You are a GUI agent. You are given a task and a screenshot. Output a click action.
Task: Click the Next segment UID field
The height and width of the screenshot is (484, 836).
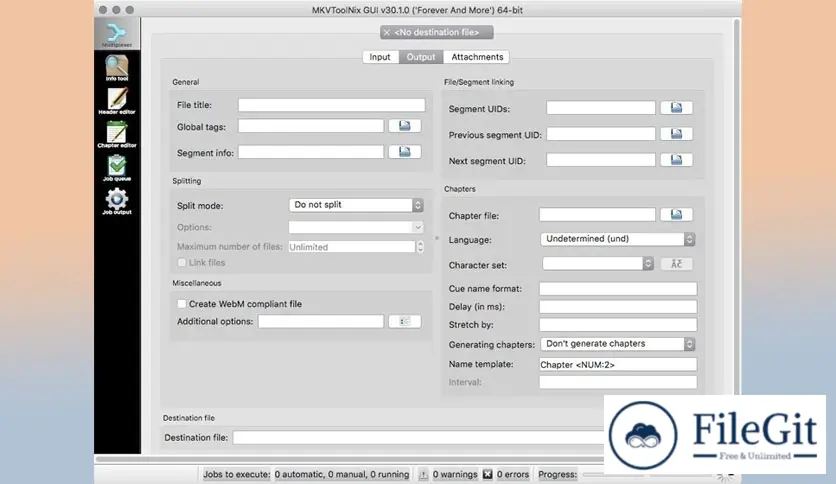pyautogui.click(x=601, y=160)
